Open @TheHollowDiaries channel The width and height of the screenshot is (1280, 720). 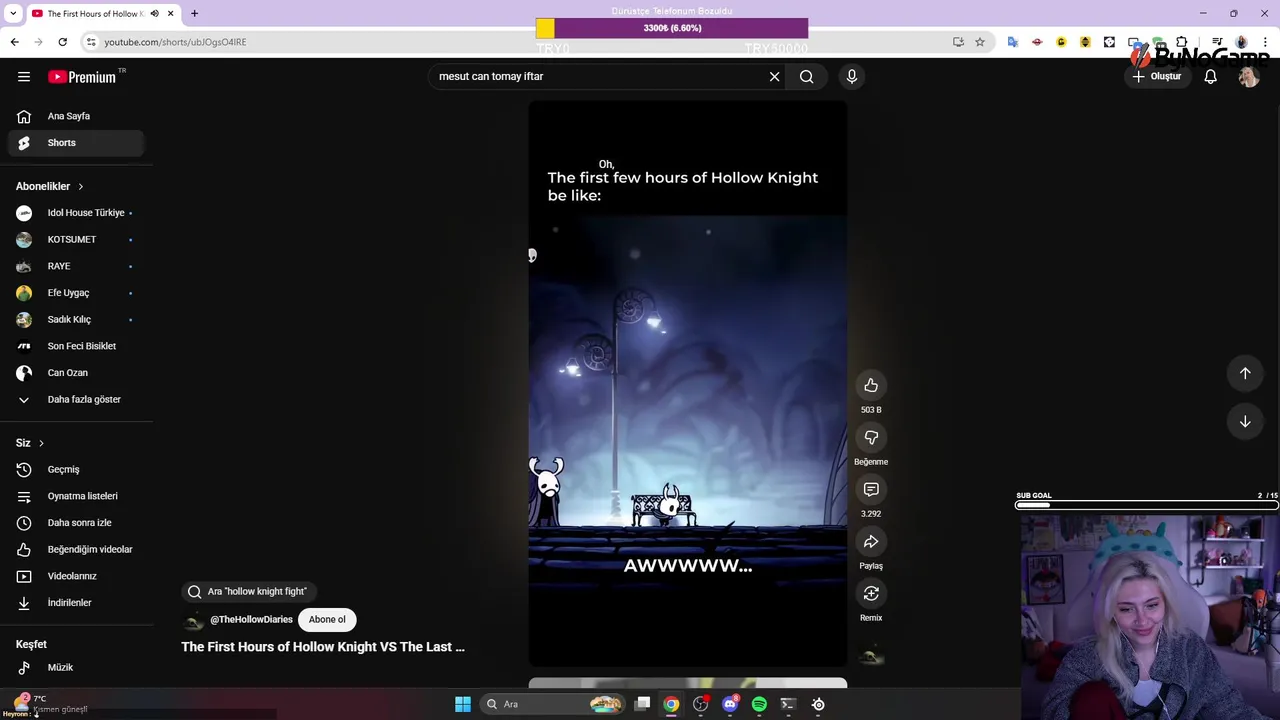tap(251, 620)
